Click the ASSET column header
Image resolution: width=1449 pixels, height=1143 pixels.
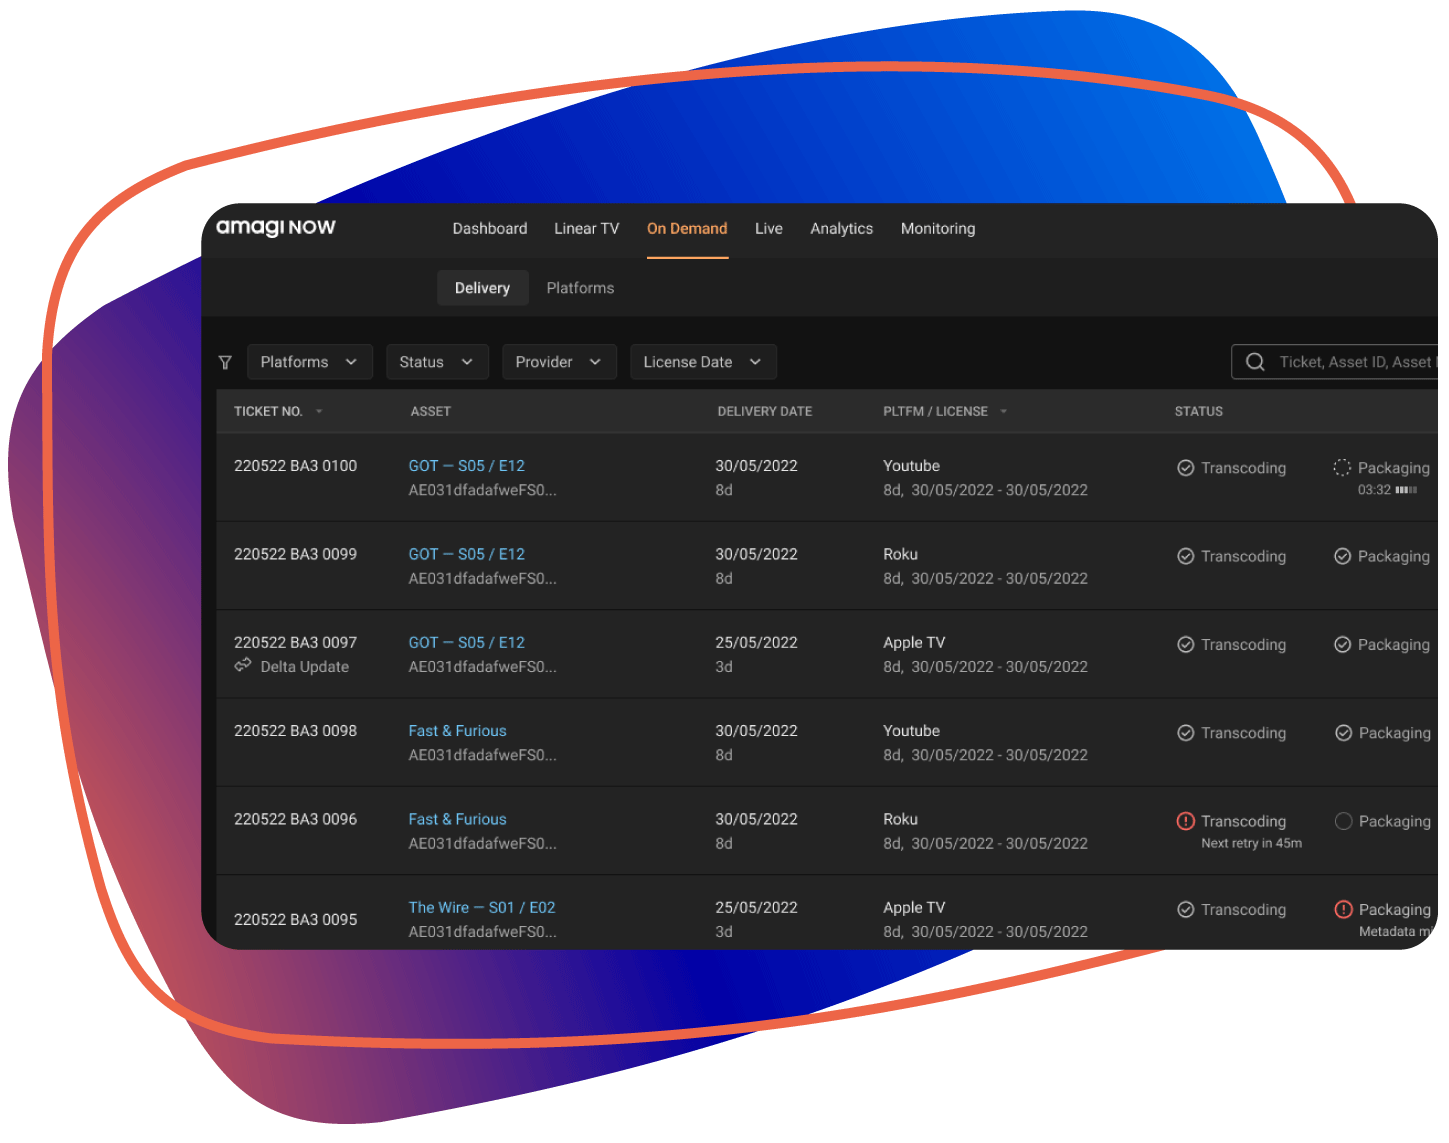[x=431, y=412]
